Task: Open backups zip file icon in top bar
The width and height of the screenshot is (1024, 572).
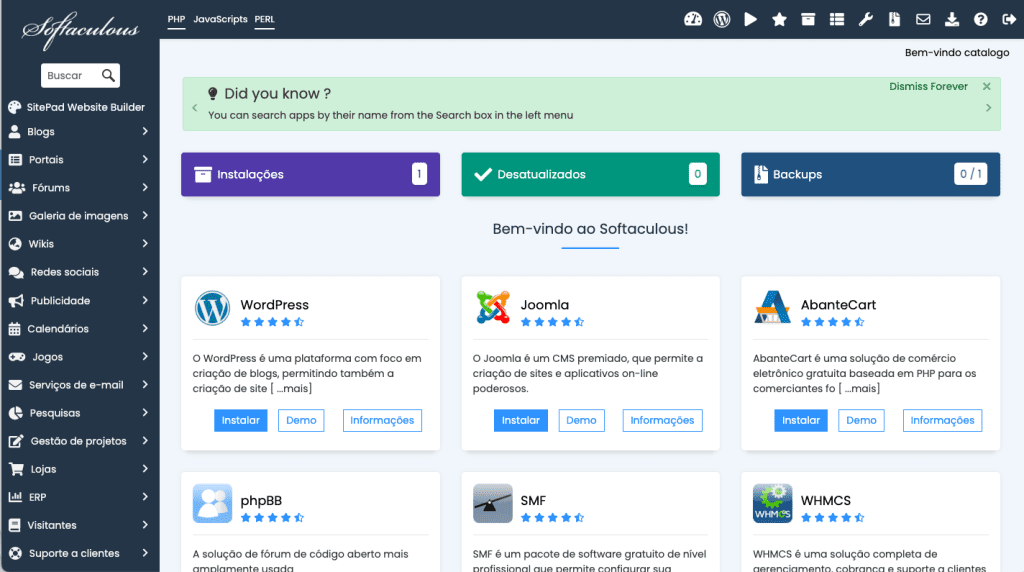Action: pos(894,19)
